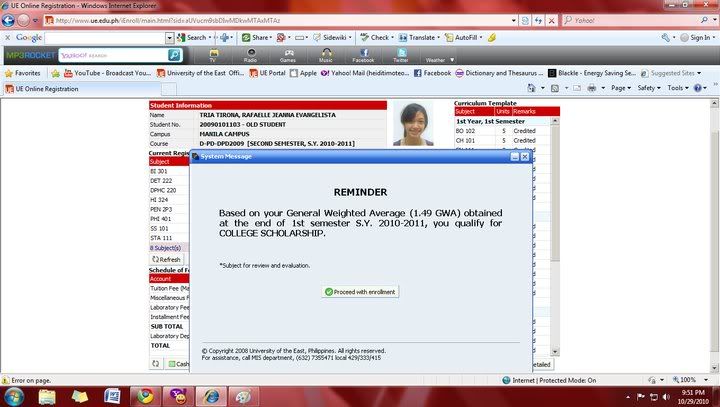720x407 pixels.
Task: Open Twitter in MP3 Rocket toolbar
Action: point(401,55)
